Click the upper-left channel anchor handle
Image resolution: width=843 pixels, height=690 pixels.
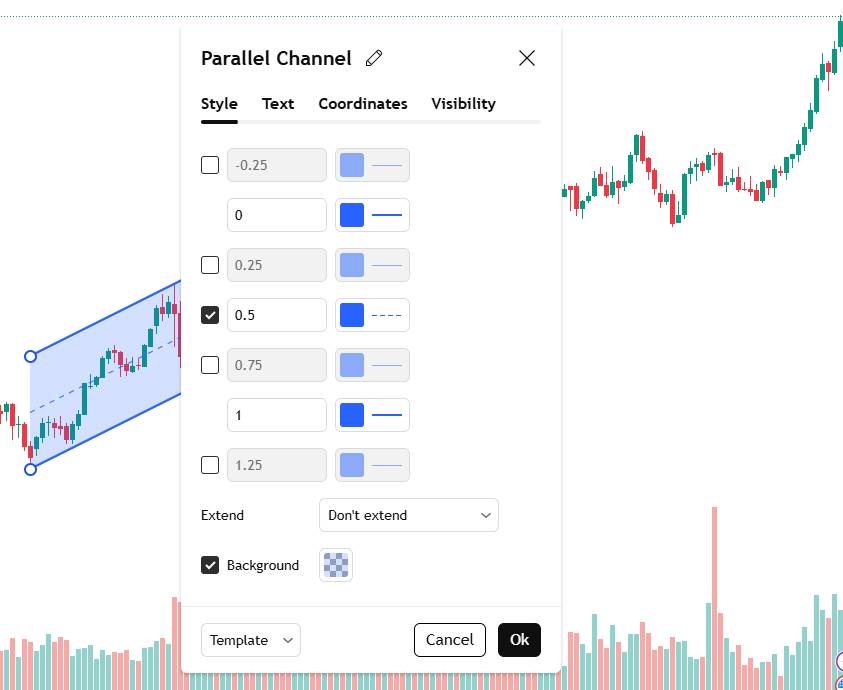pyautogui.click(x=30, y=356)
